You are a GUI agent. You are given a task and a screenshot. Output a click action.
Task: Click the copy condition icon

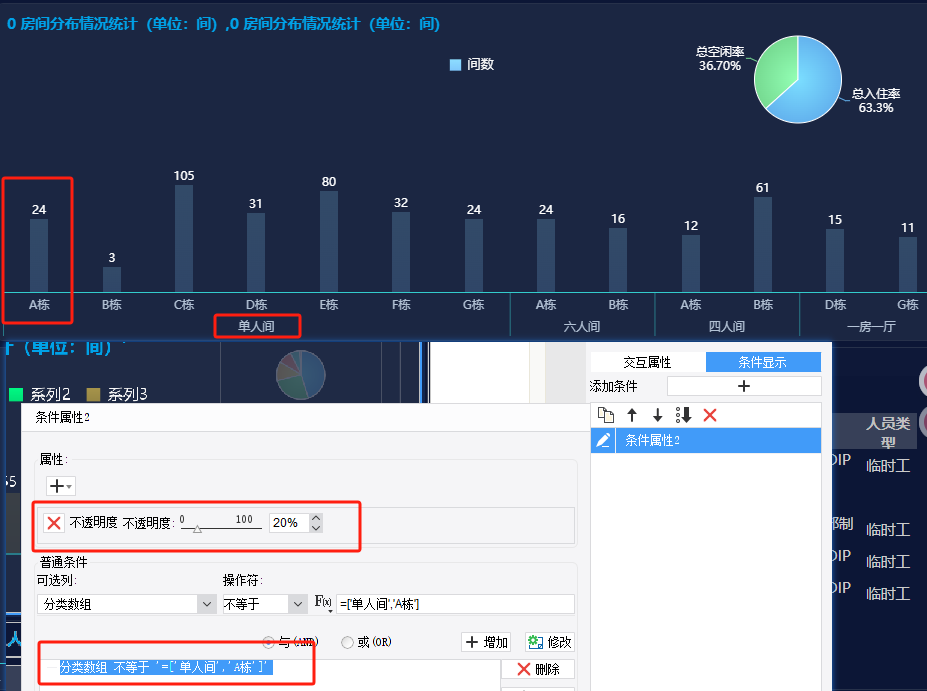tap(605, 415)
